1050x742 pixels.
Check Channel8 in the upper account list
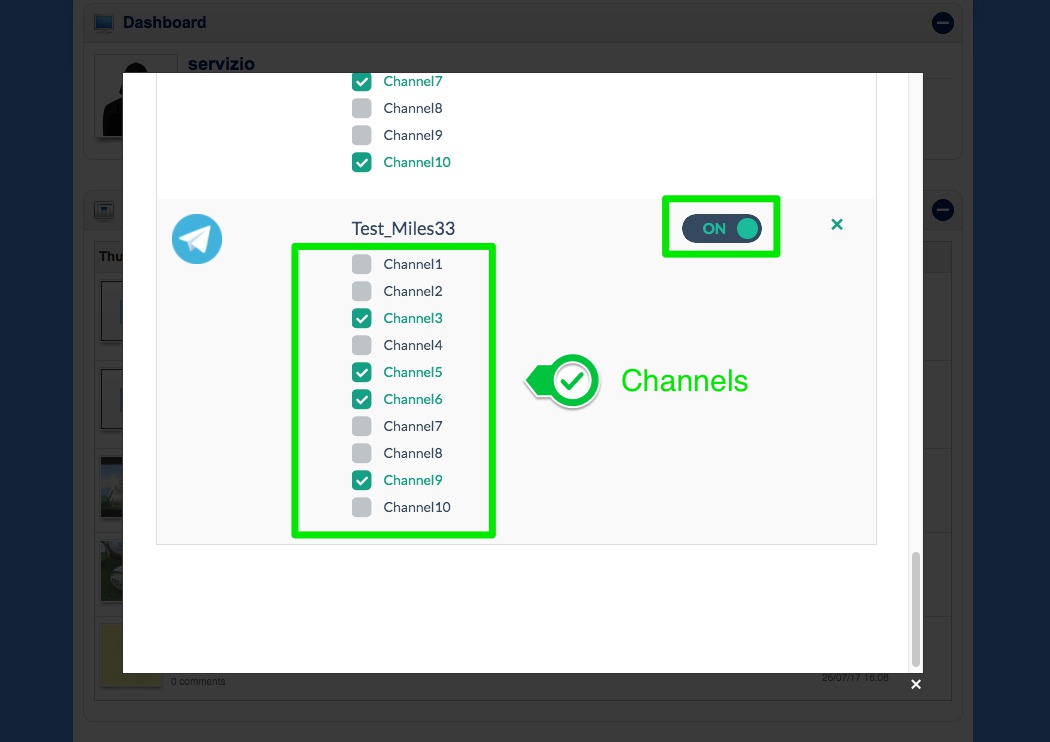pyautogui.click(x=362, y=109)
